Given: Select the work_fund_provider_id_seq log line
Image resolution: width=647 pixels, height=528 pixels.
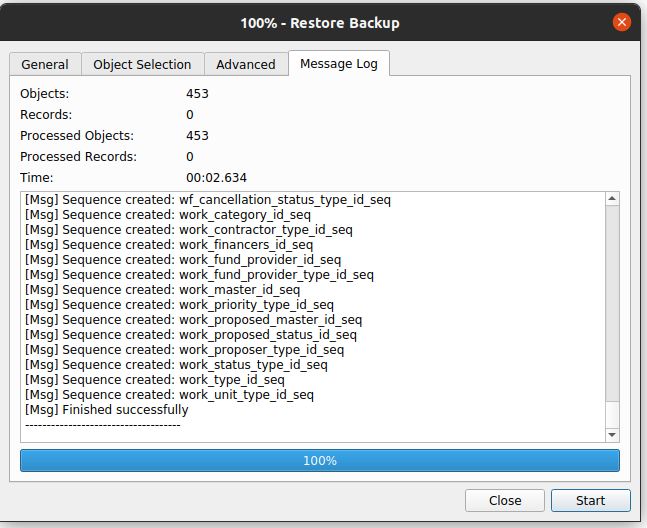Looking at the screenshot, I should click(x=183, y=260).
